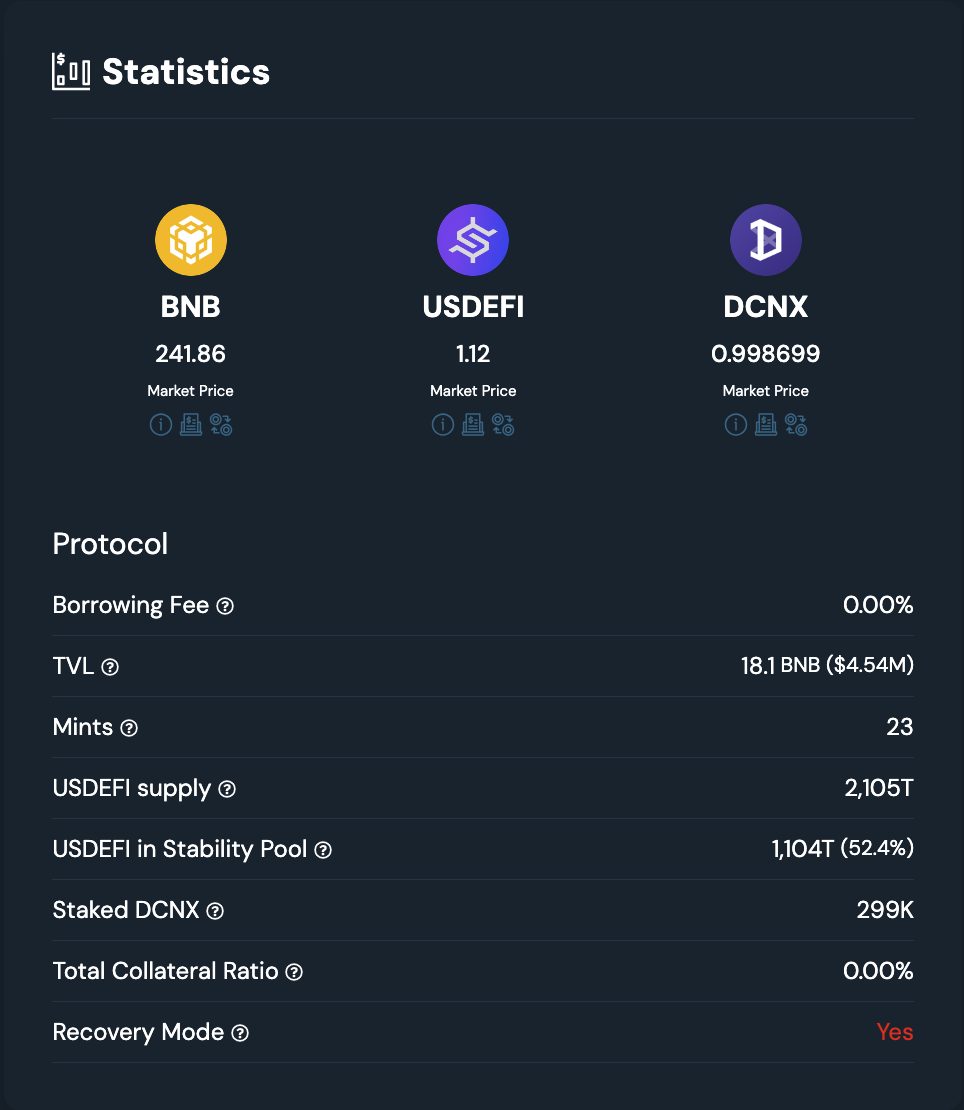
Task: Click the swap coins icon under BNB
Action: click(x=221, y=425)
